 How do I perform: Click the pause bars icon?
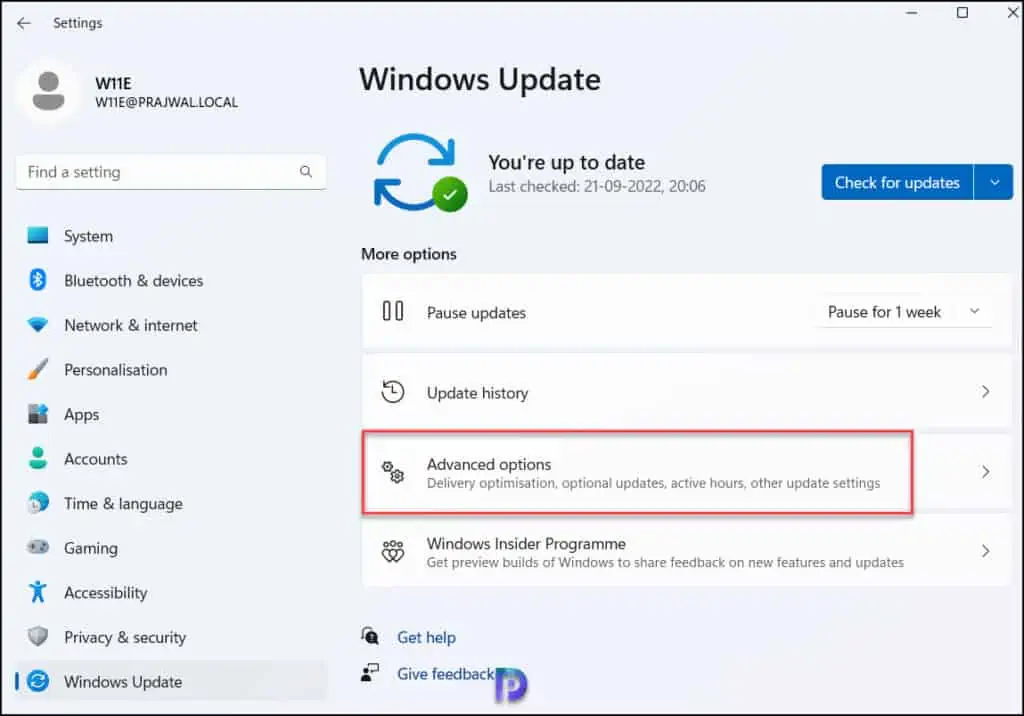(392, 311)
